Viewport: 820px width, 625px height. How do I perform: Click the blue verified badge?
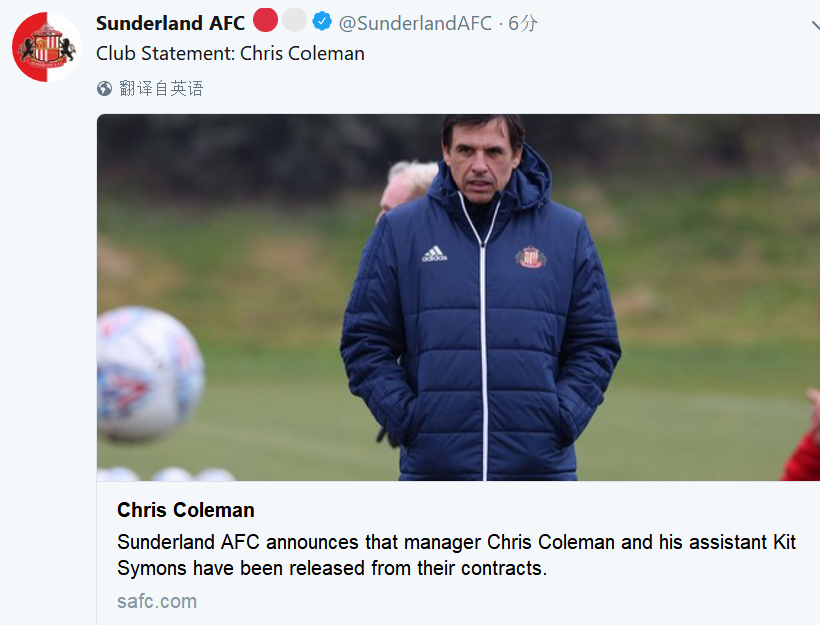coord(322,21)
